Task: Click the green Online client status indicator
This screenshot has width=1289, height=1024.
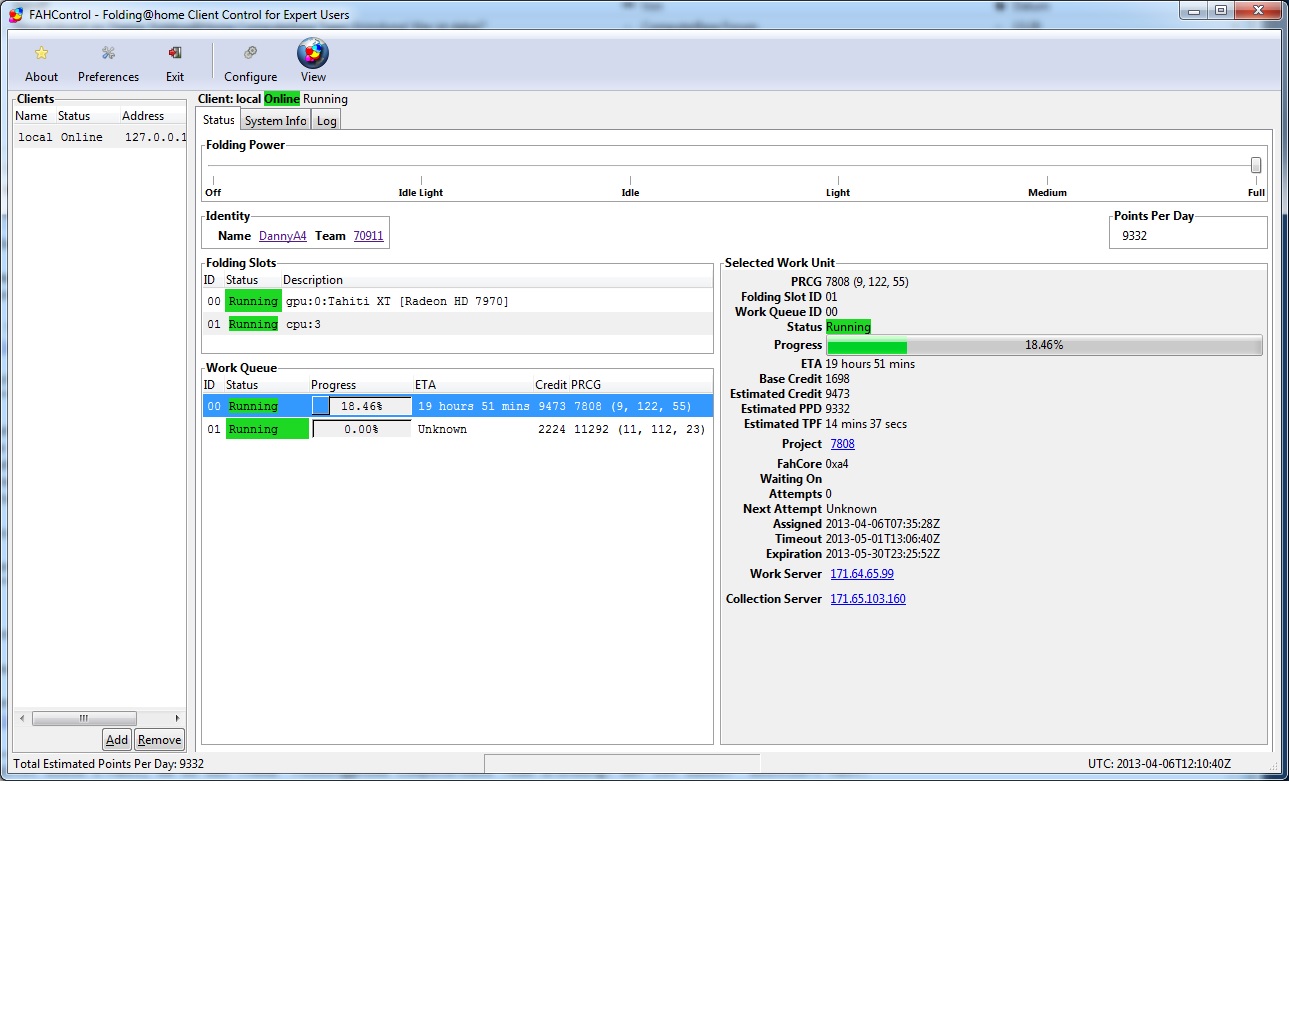Action: tap(282, 99)
